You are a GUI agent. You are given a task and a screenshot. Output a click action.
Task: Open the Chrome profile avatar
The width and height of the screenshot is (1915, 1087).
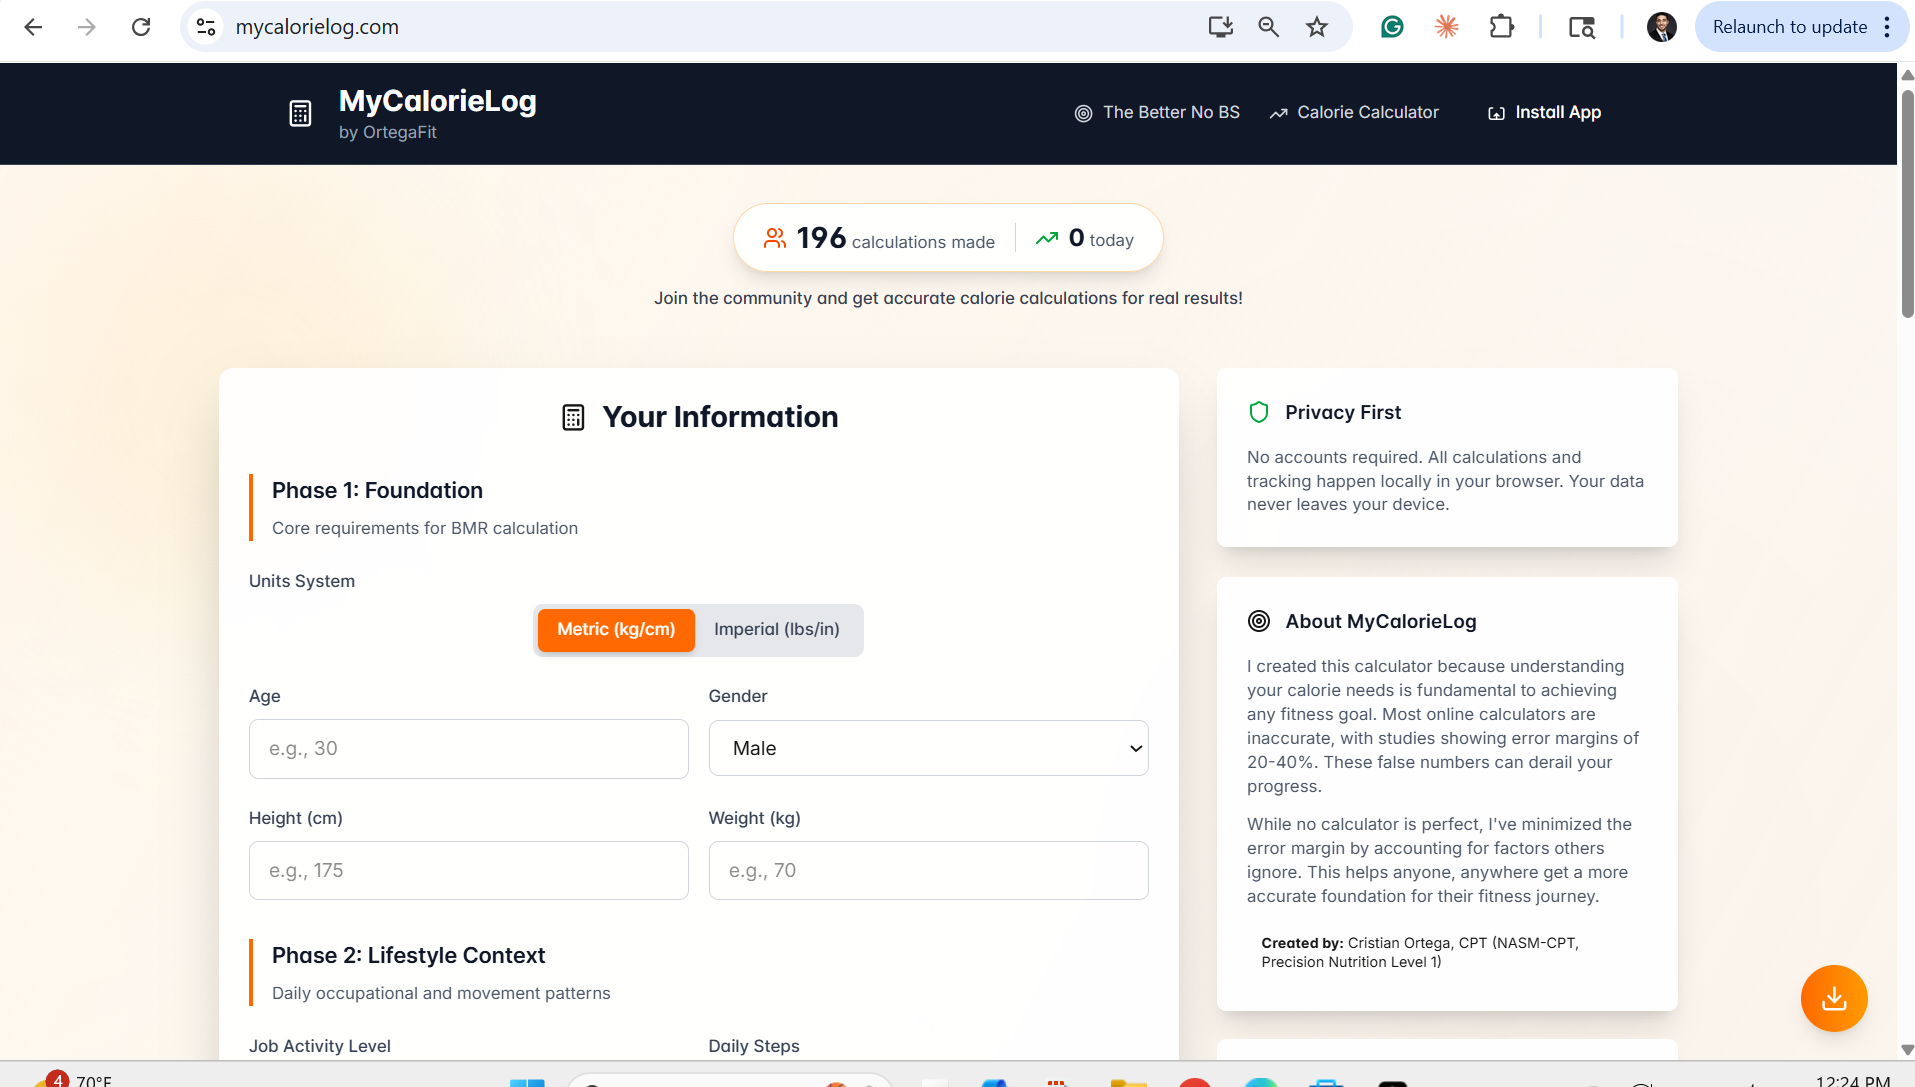pyautogui.click(x=1661, y=27)
